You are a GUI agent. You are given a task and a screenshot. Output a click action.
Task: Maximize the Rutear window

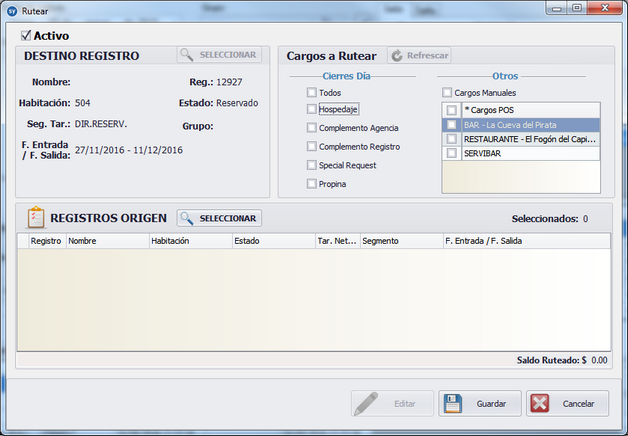(577, 8)
